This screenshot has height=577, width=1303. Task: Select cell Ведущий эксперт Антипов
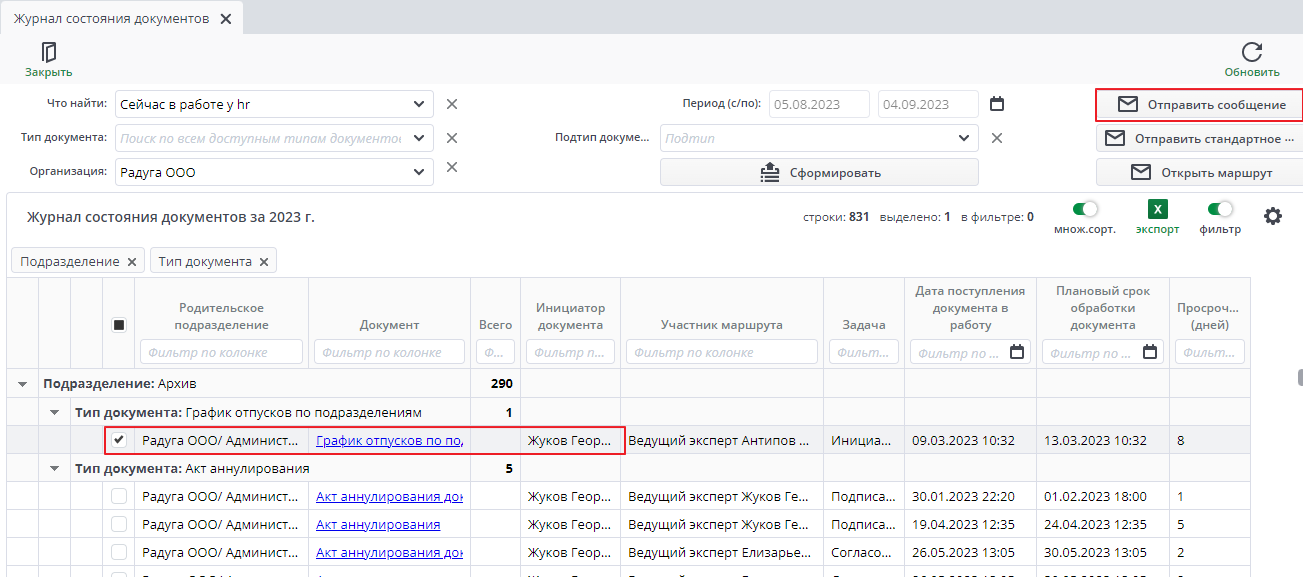(x=721, y=440)
